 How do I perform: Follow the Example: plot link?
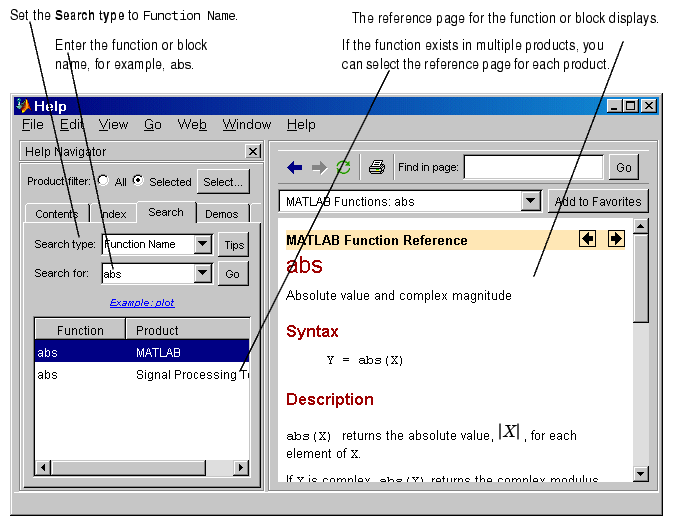point(142,303)
